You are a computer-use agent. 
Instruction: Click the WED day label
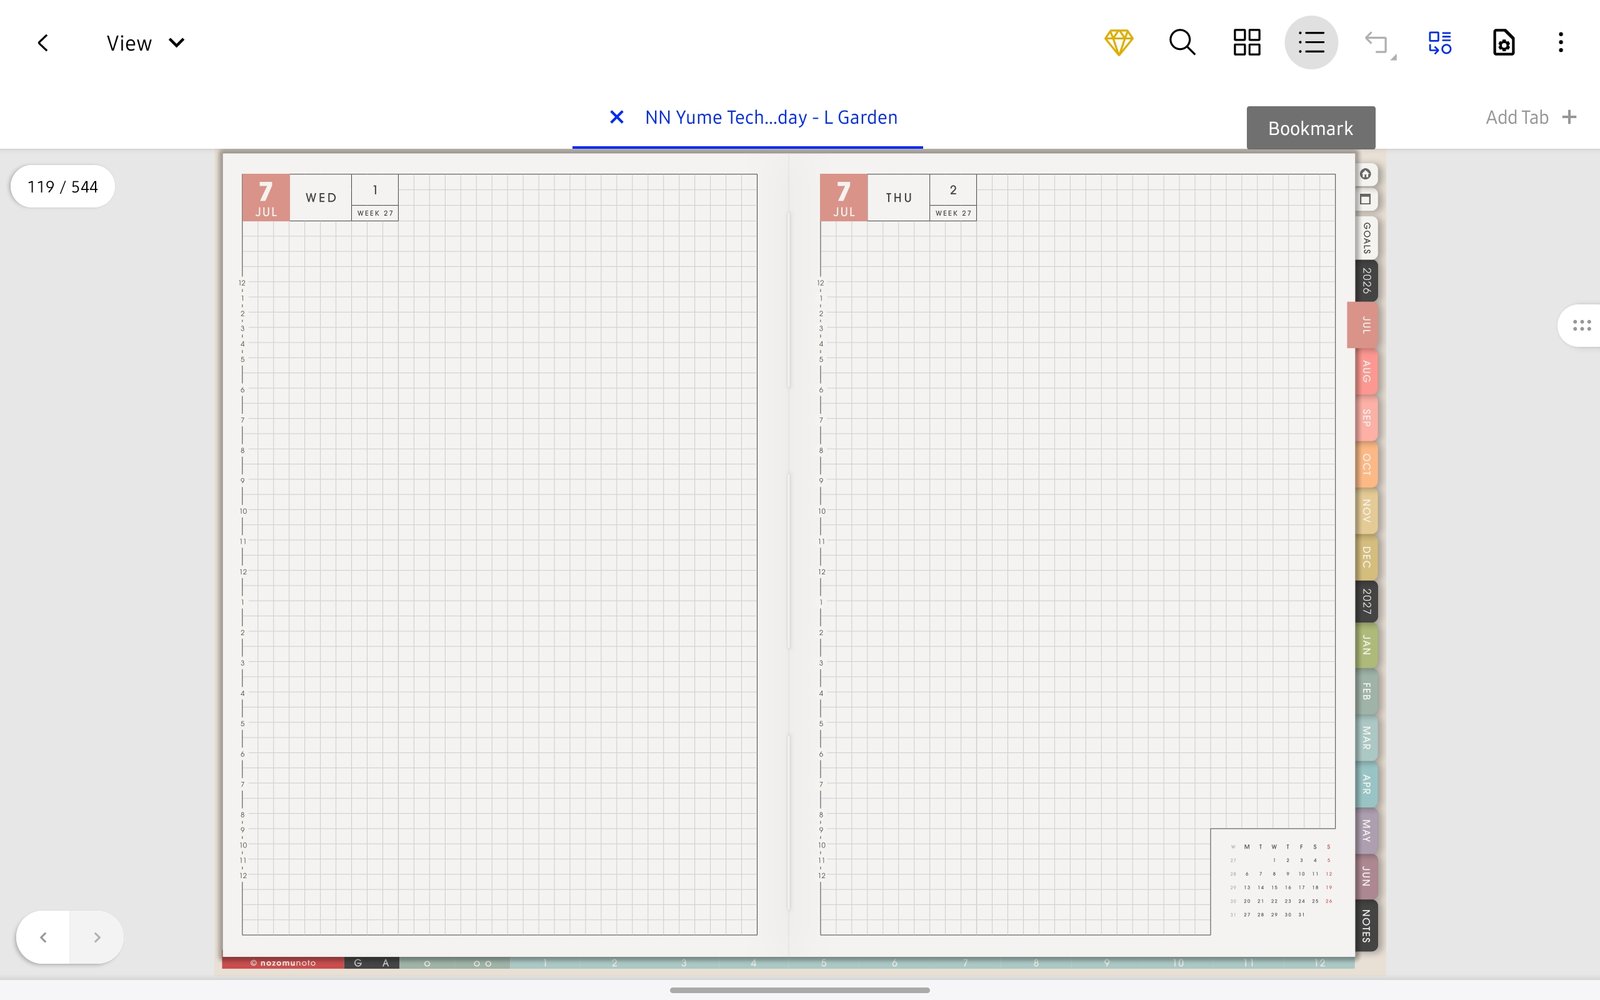click(x=321, y=198)
